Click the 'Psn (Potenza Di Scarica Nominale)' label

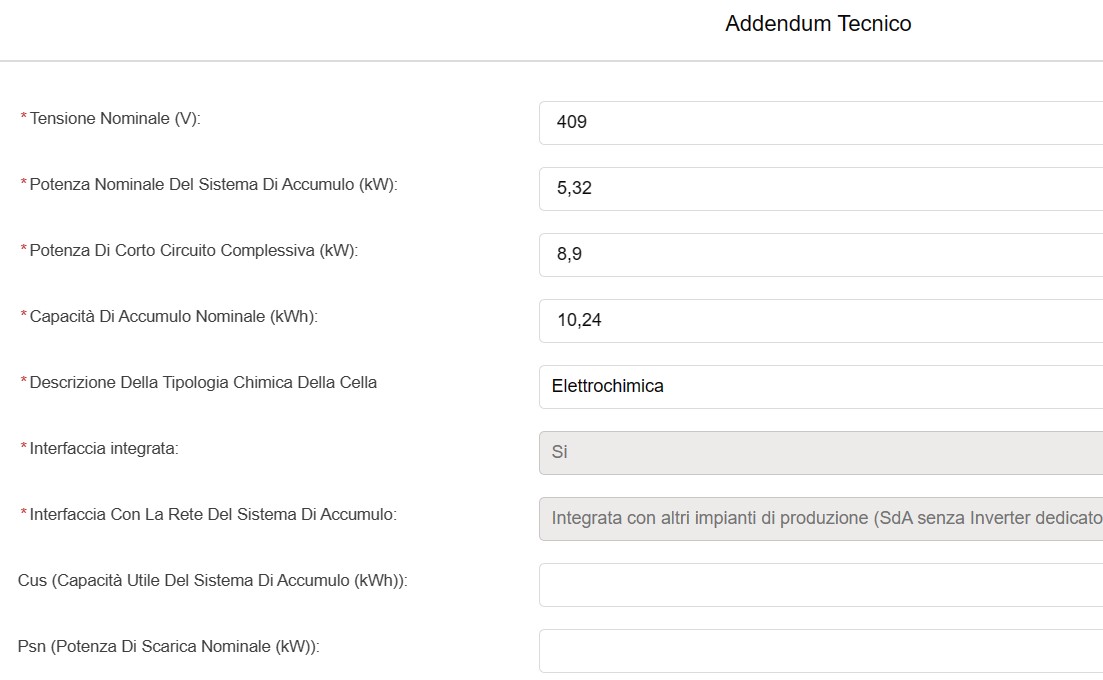click(x=168, y=646)
